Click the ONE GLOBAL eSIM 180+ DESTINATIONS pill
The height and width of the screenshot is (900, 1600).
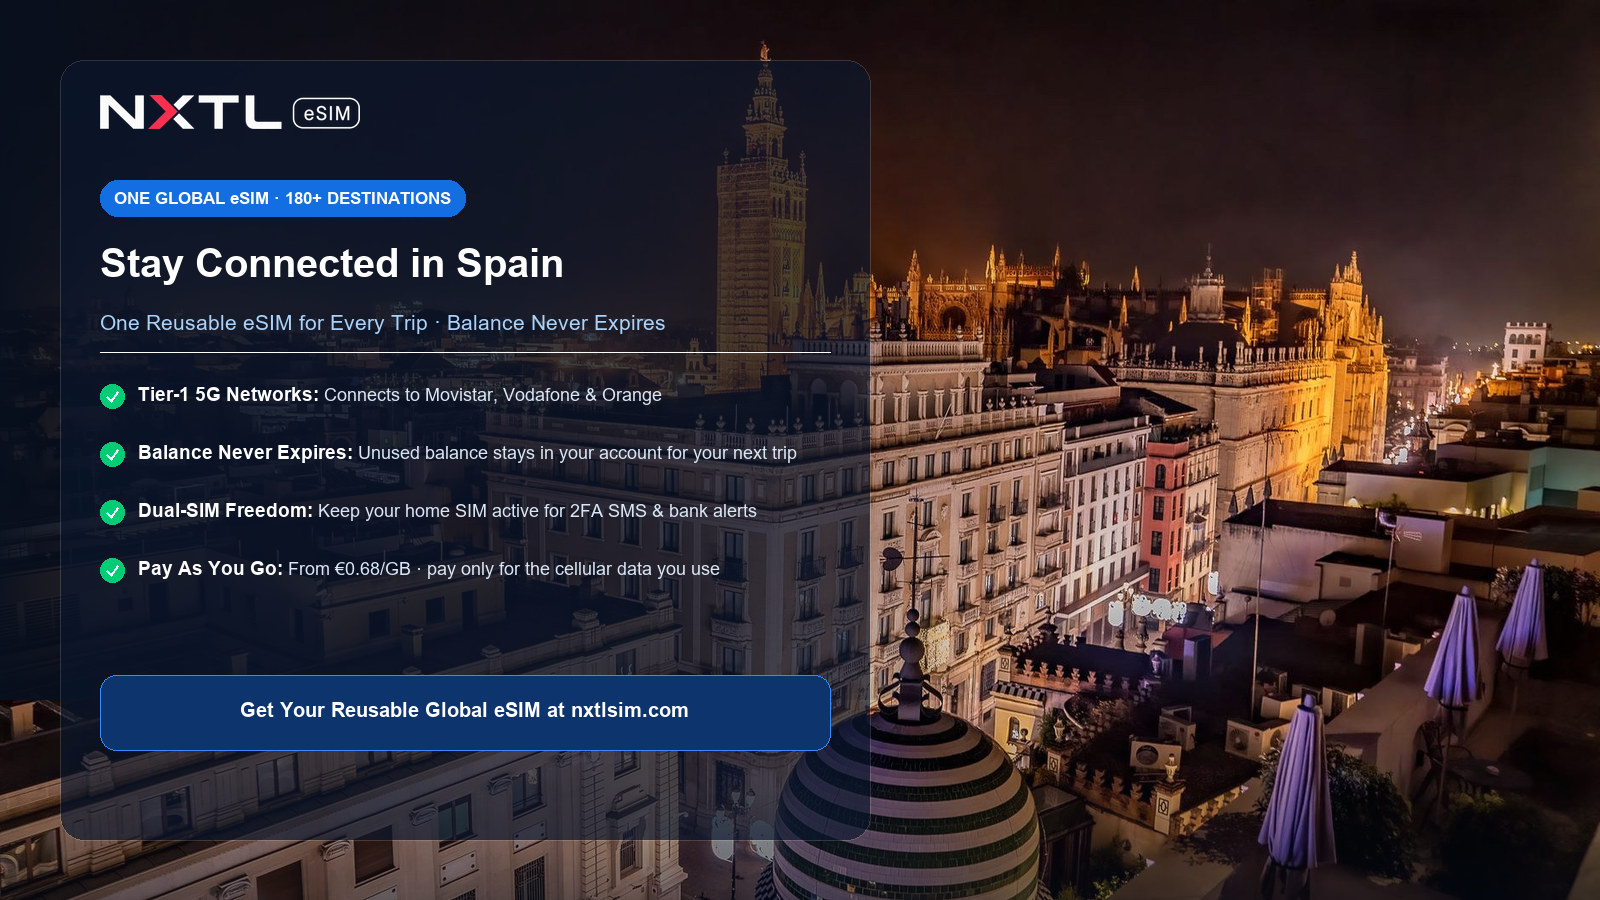(283, 198)
